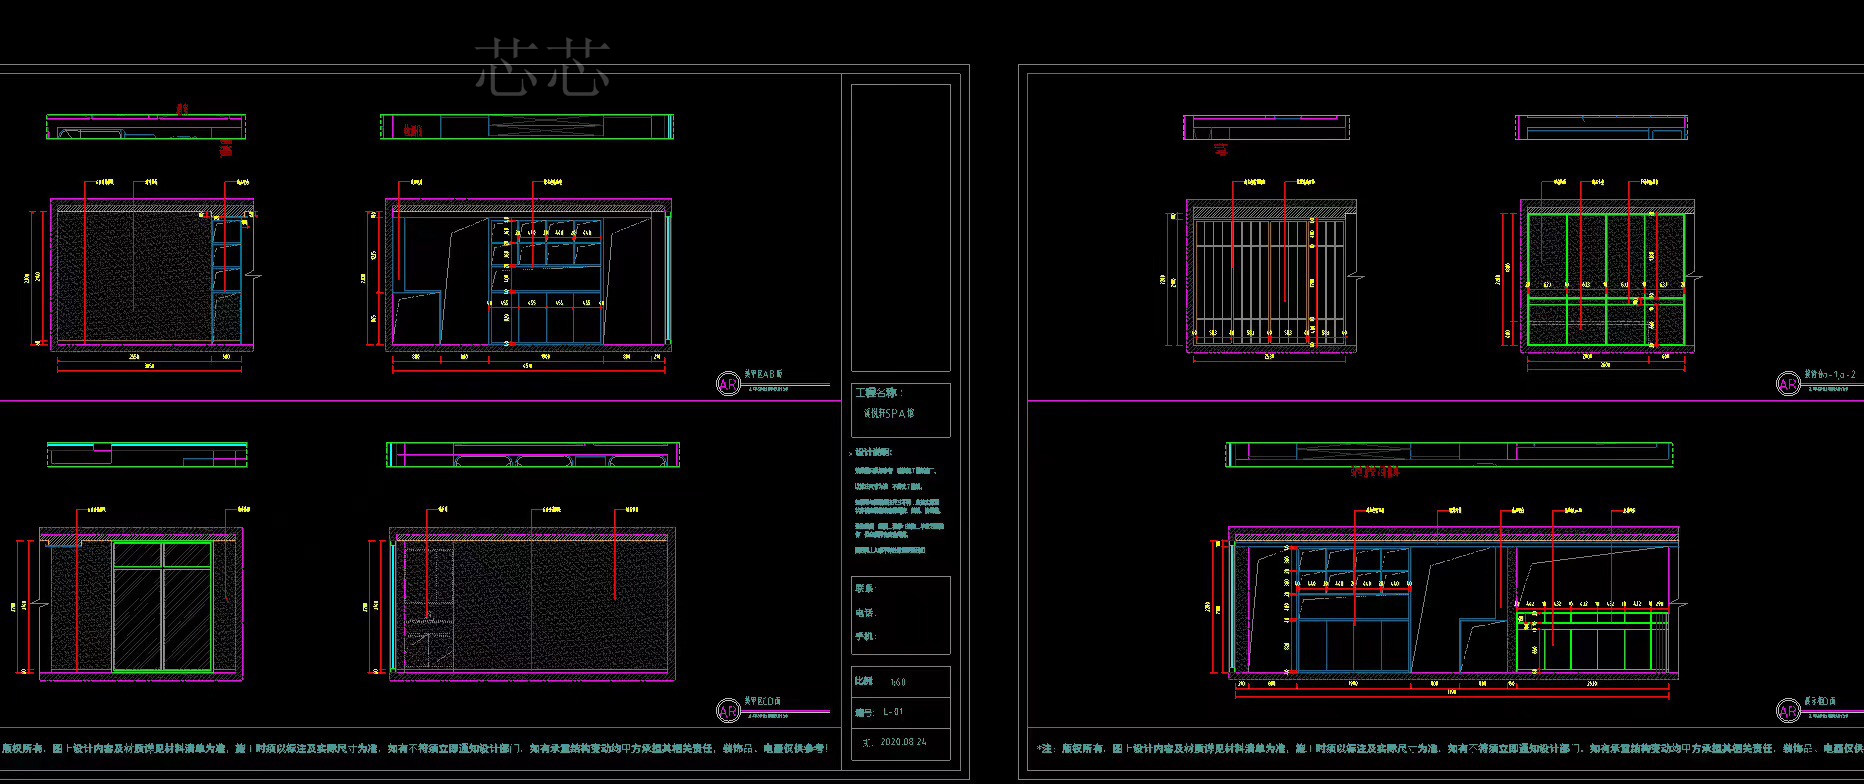Screen dimensions: 1864x784
Task: Select the green double-door window in lower-left elevation
Action: [162, 606]
